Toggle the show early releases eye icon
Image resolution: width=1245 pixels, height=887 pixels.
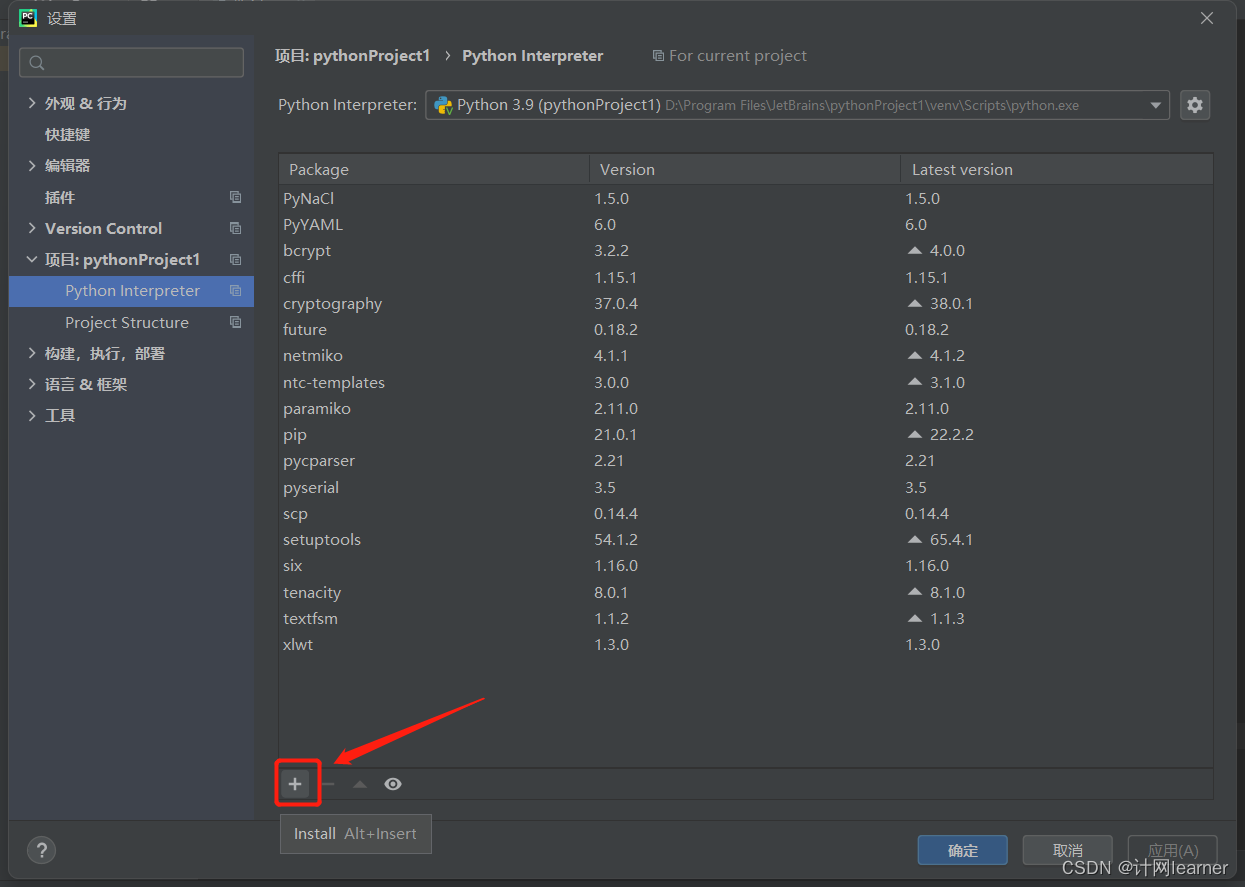[x=393, y=784]
